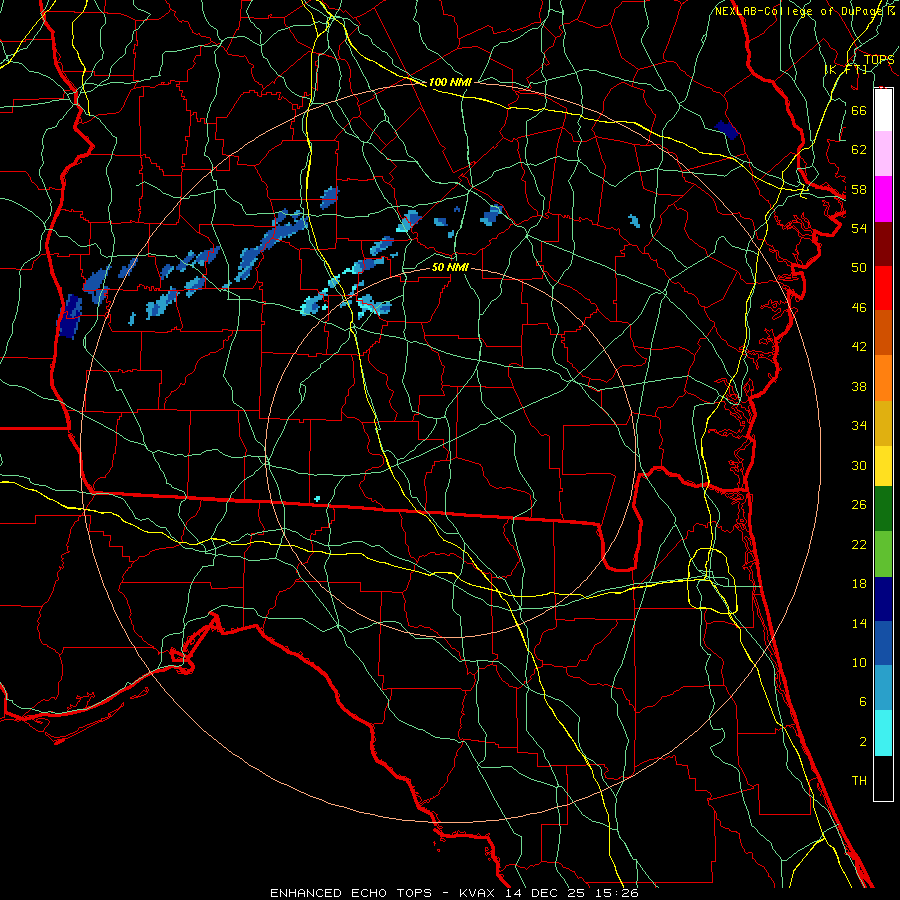Click the '18' legend value
This screenshot has height=900, width=900.
[859, 584]
